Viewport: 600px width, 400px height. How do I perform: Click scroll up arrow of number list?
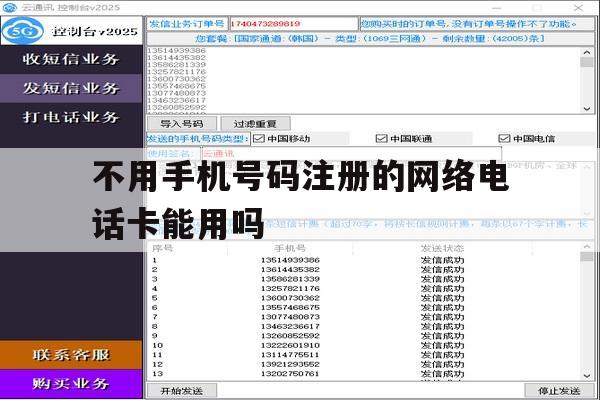click(587, 52)
